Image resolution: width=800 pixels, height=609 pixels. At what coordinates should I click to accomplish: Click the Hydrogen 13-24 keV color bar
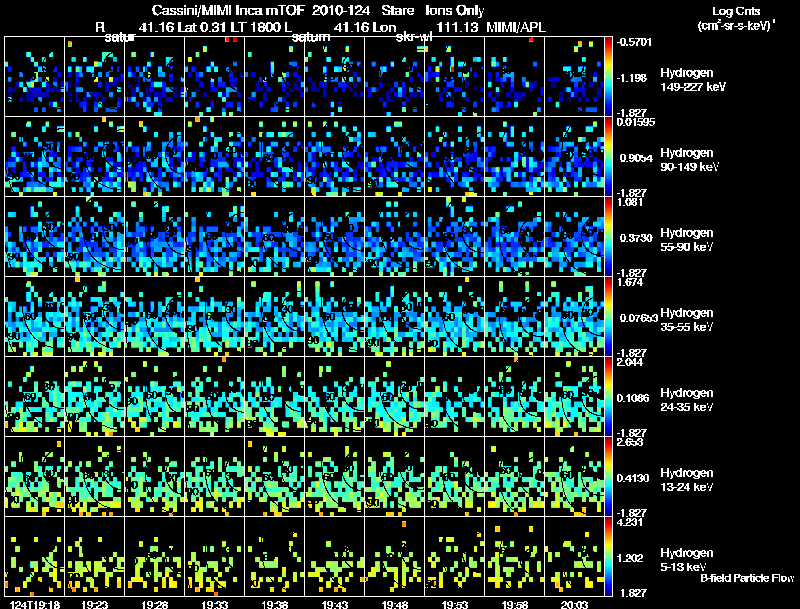(608, 477)
